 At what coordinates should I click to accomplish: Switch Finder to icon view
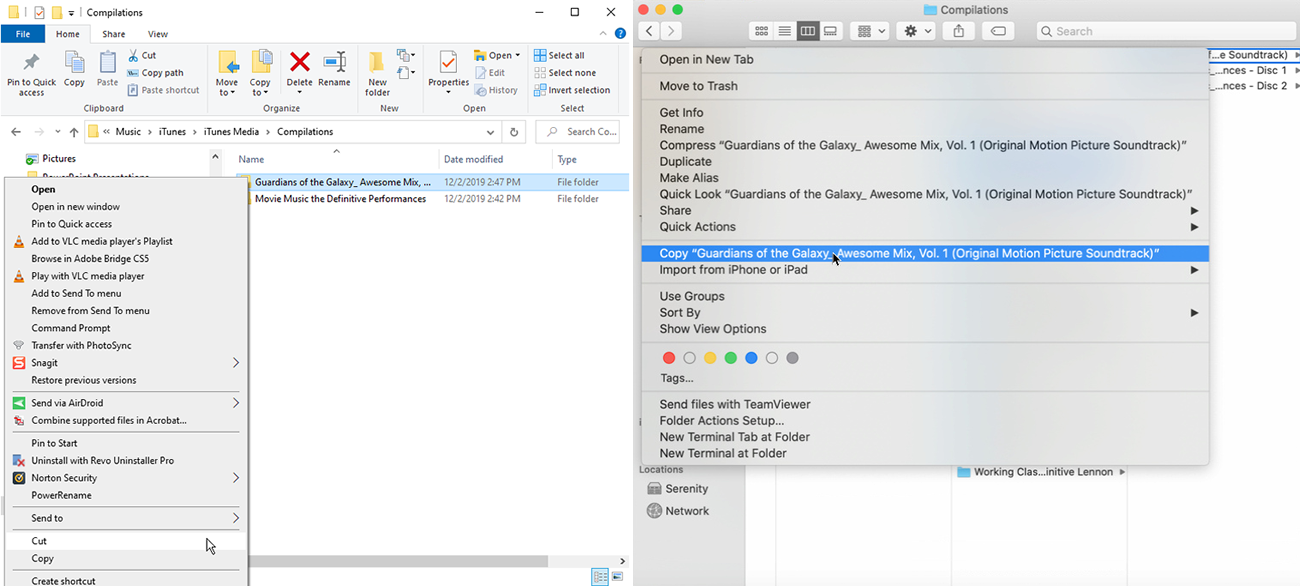click(x=762, y=31)
